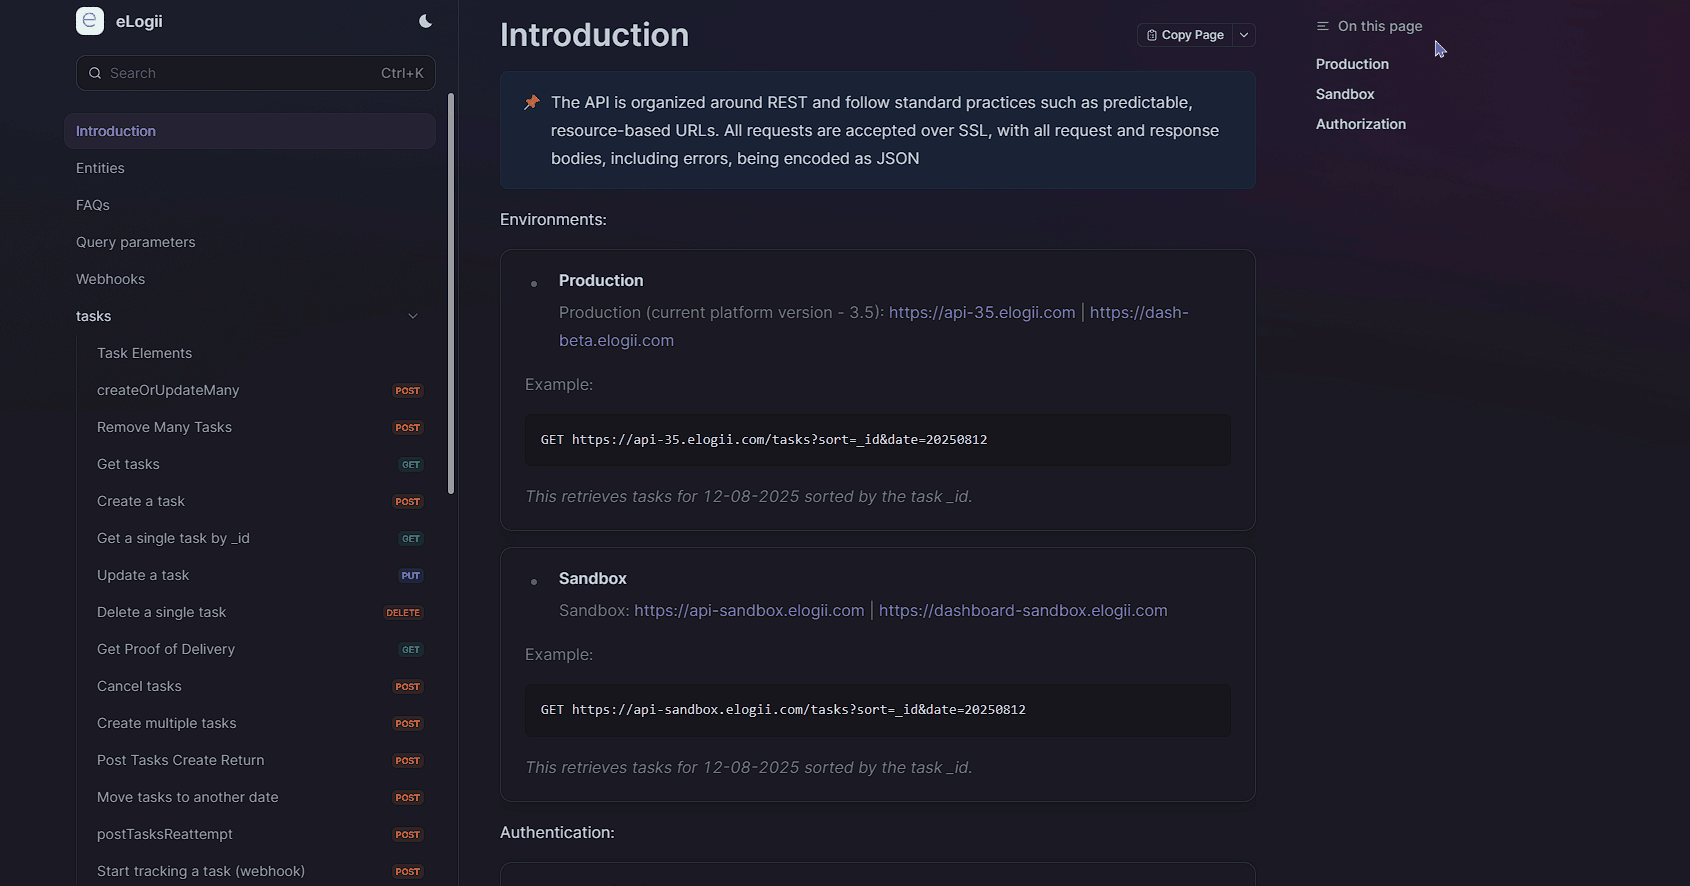Click POST badge beside Remove Many Tasks
Image resolution: width=1690 pixels, height=886 pixels.
click(x=407, y=428)
